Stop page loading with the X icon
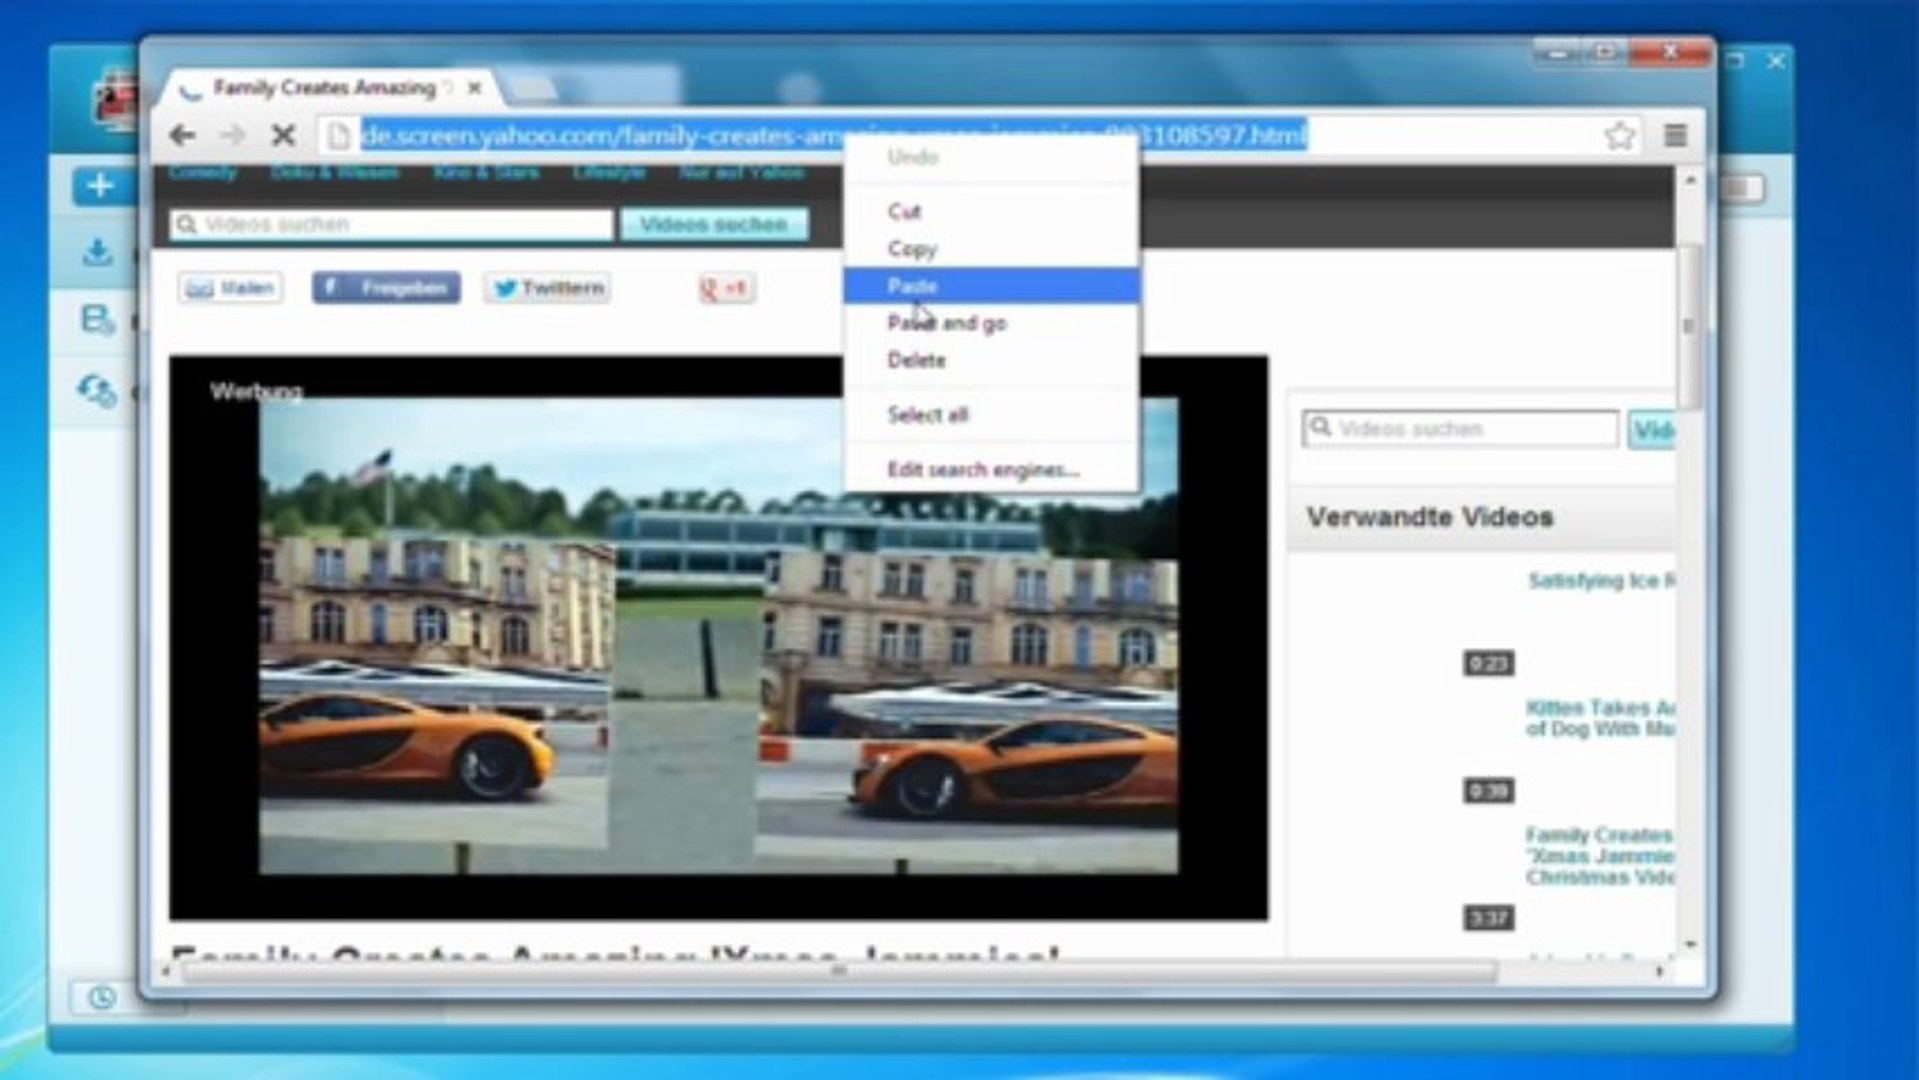 click(x=283, y=135)
